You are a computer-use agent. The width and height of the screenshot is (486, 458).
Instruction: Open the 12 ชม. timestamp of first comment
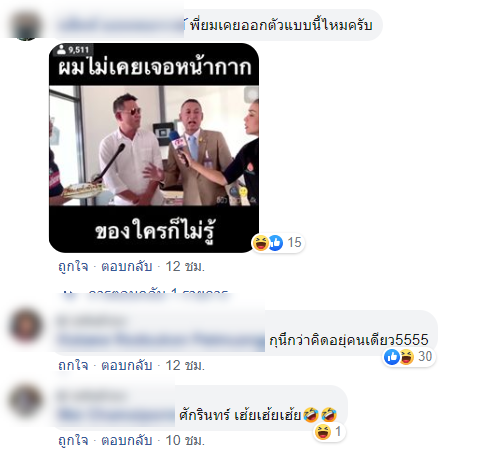[185, 267]
